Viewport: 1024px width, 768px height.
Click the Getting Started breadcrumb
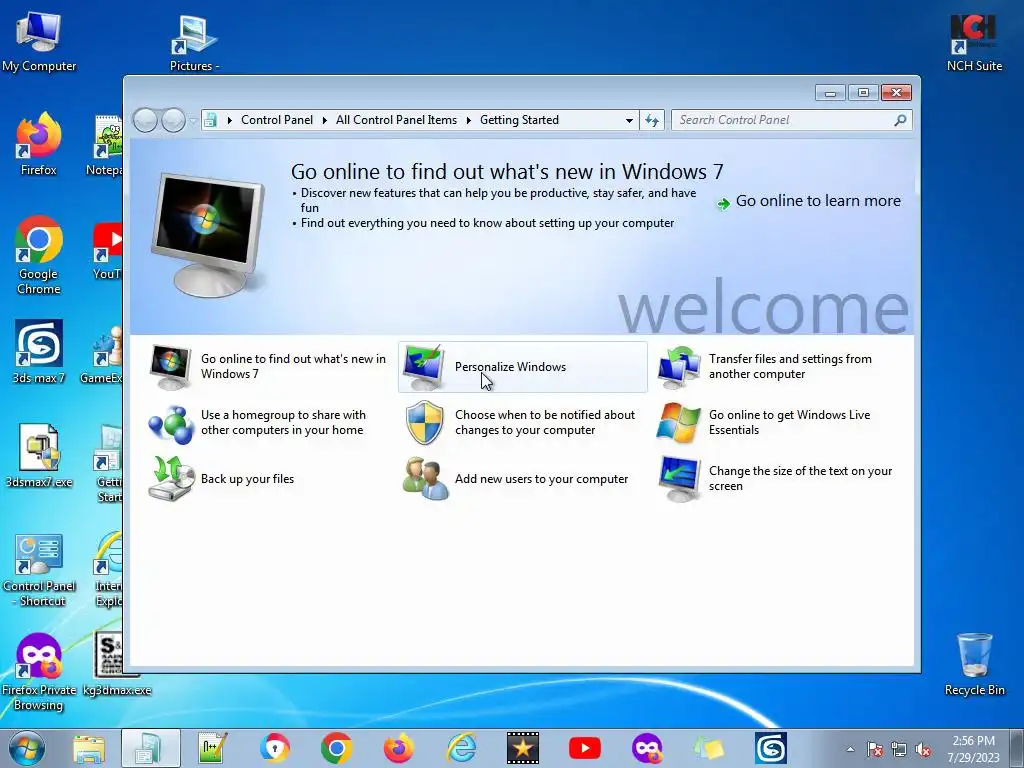[519, 120]
